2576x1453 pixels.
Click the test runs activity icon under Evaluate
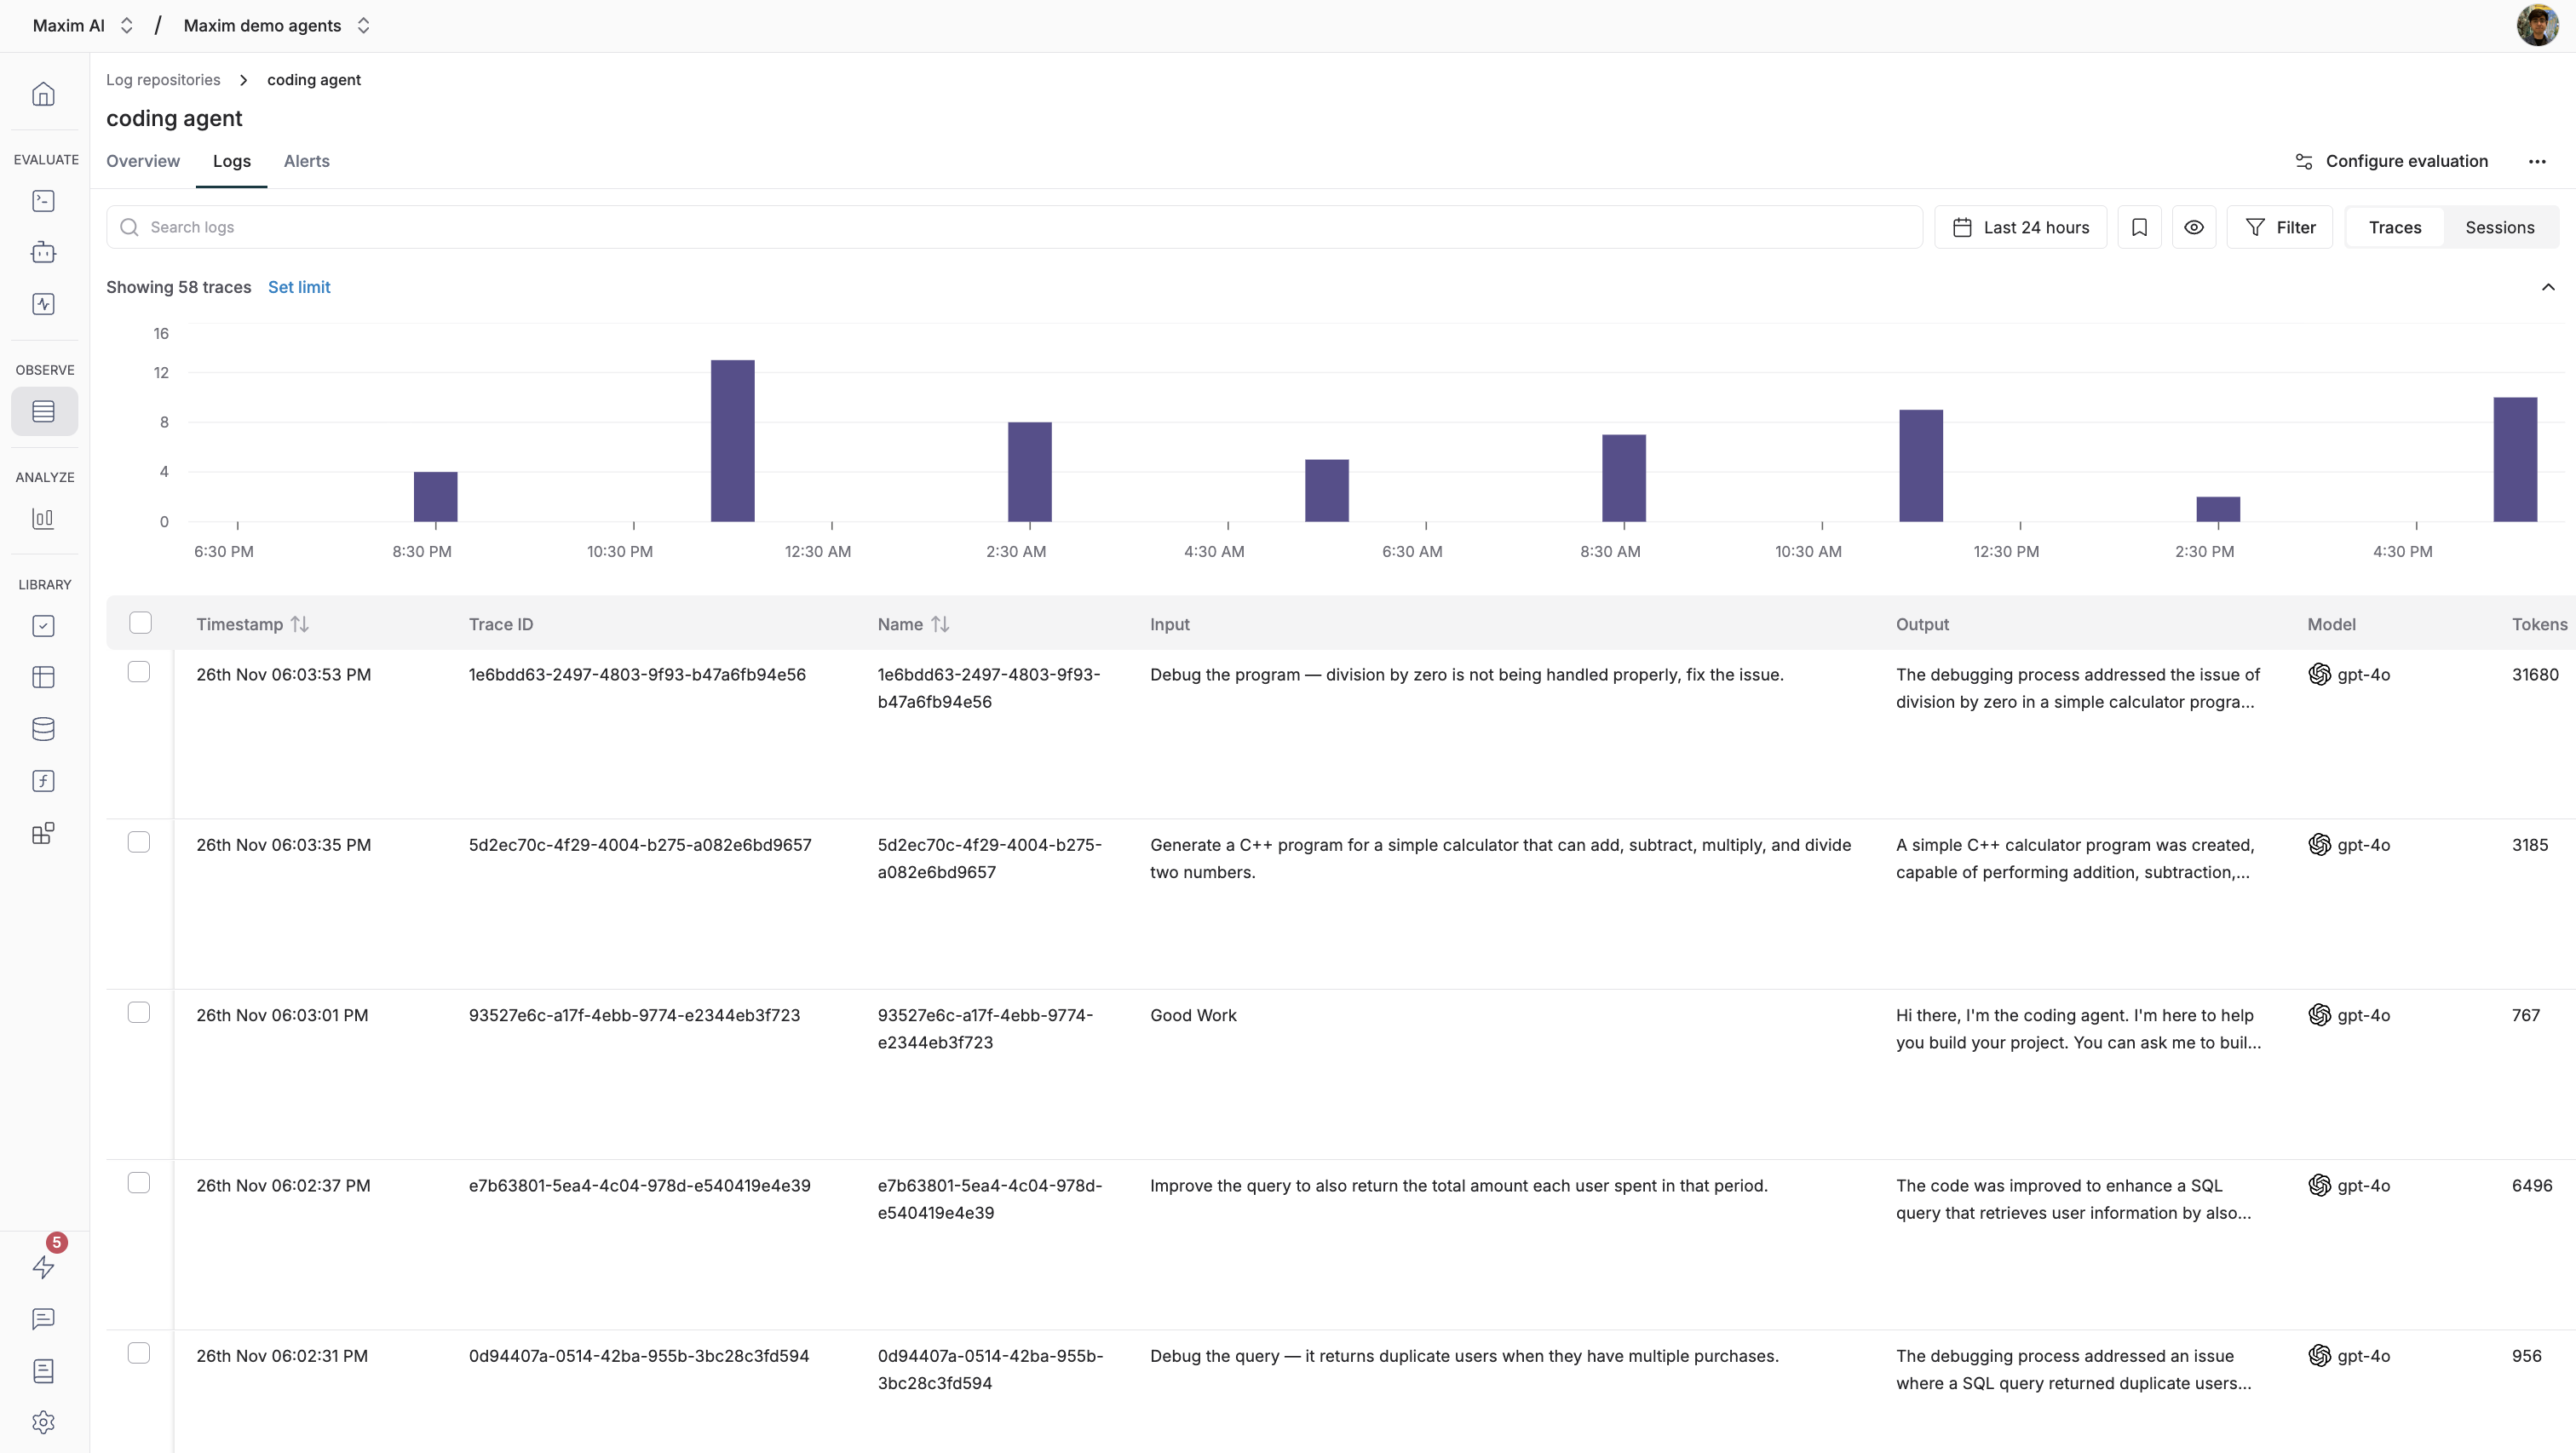click(43, 304)
